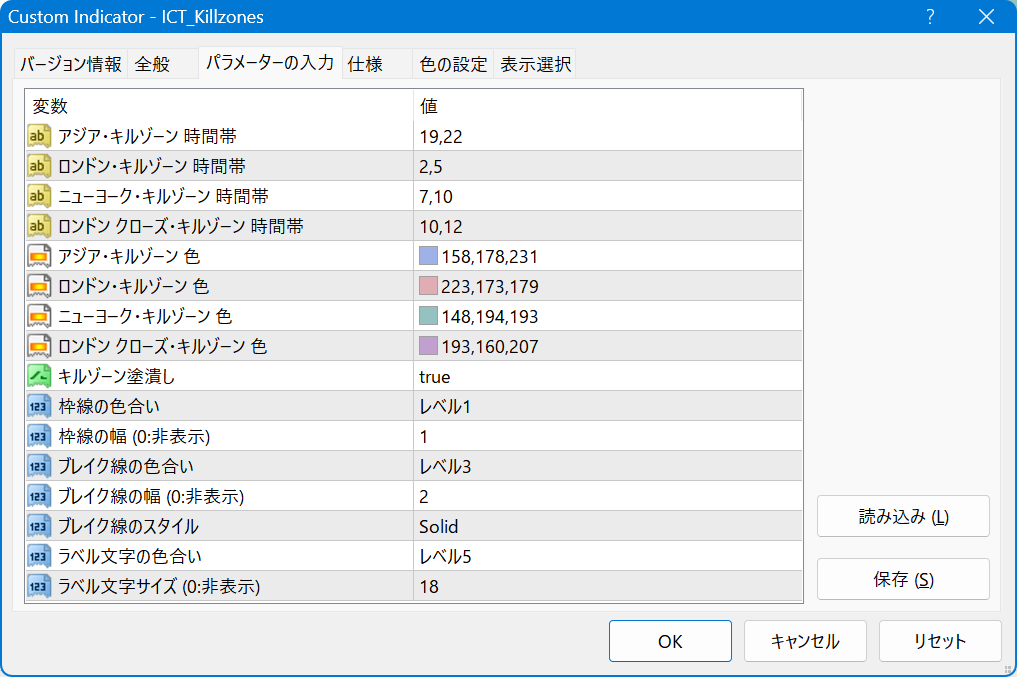Select the ブレイク線の幅 value field
Screen dimensions: 1017x677
[607, 497]
